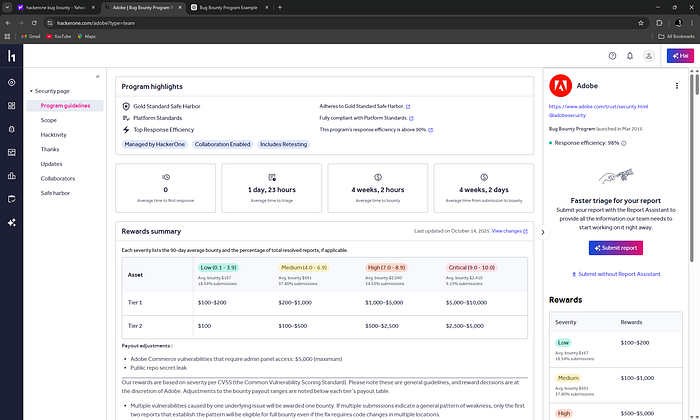
Task: Select Program guidelines in navigation
Action: click(65, 106)
